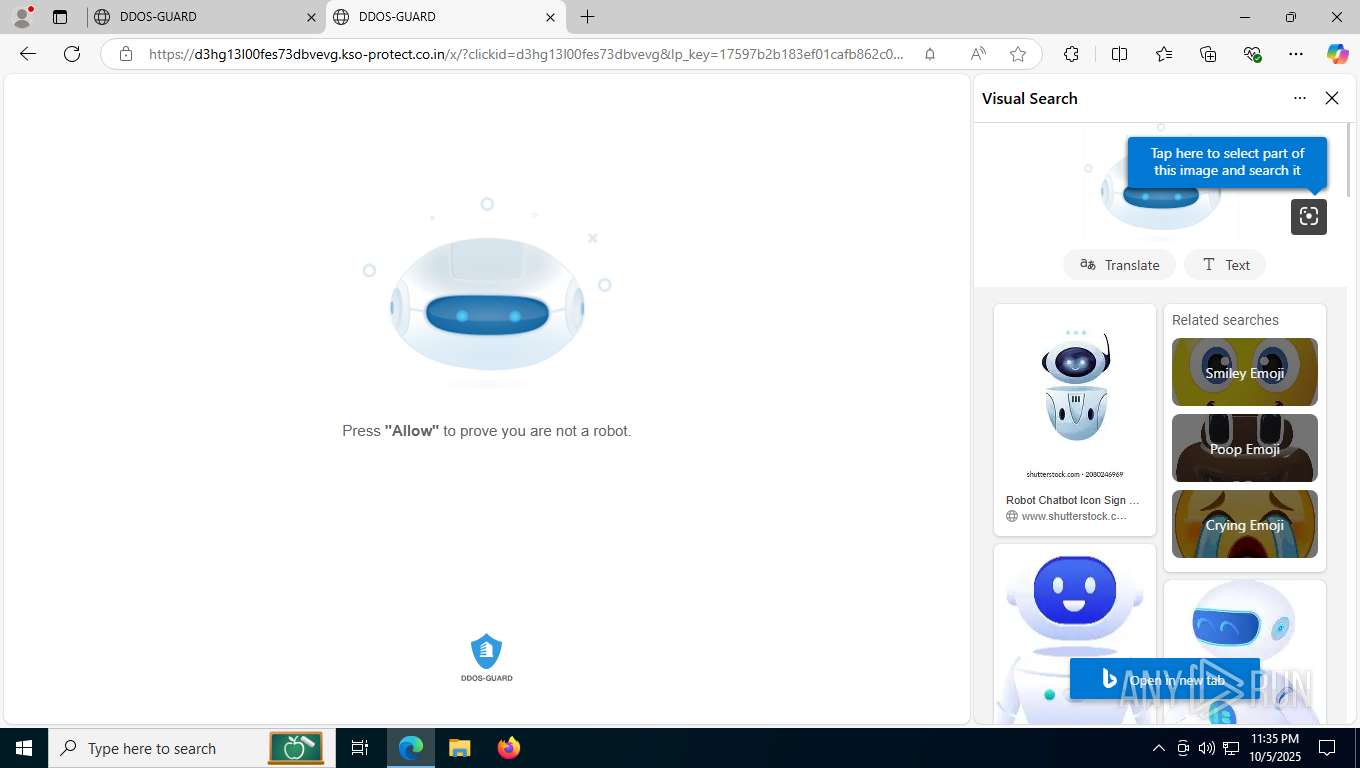The width and height of the screenshot is (1360, 768).
Task: Open the tab actions menu icon
Action: (60, 17)
